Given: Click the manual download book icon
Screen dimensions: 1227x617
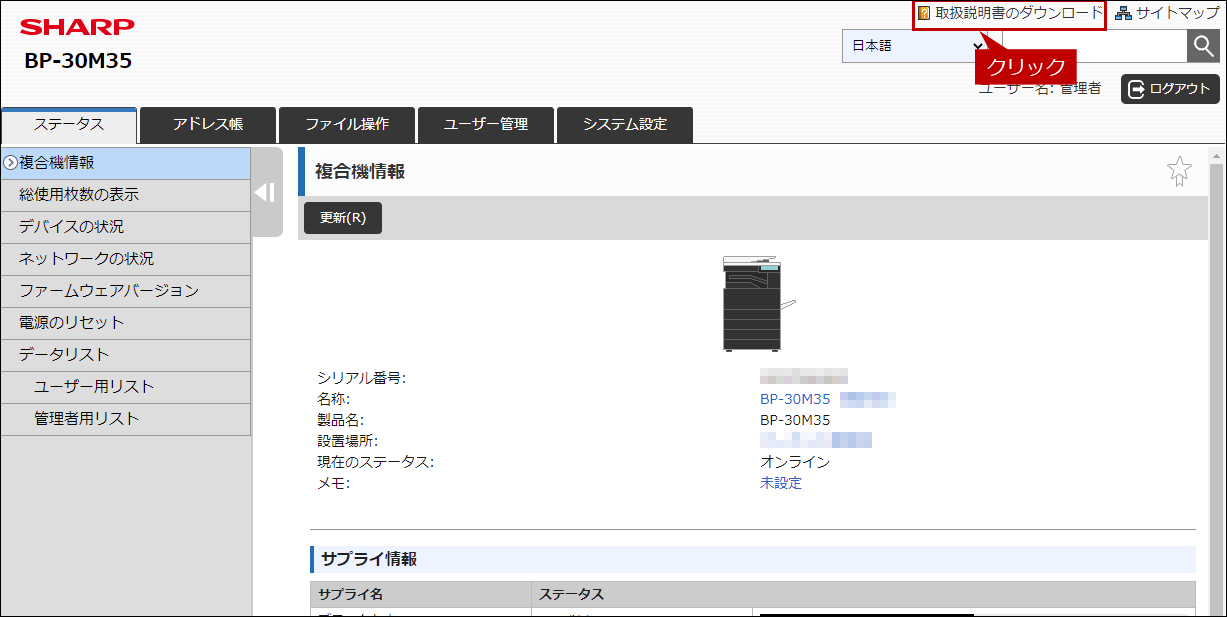Looking at the screenshot, I should [x=924, y=14].
